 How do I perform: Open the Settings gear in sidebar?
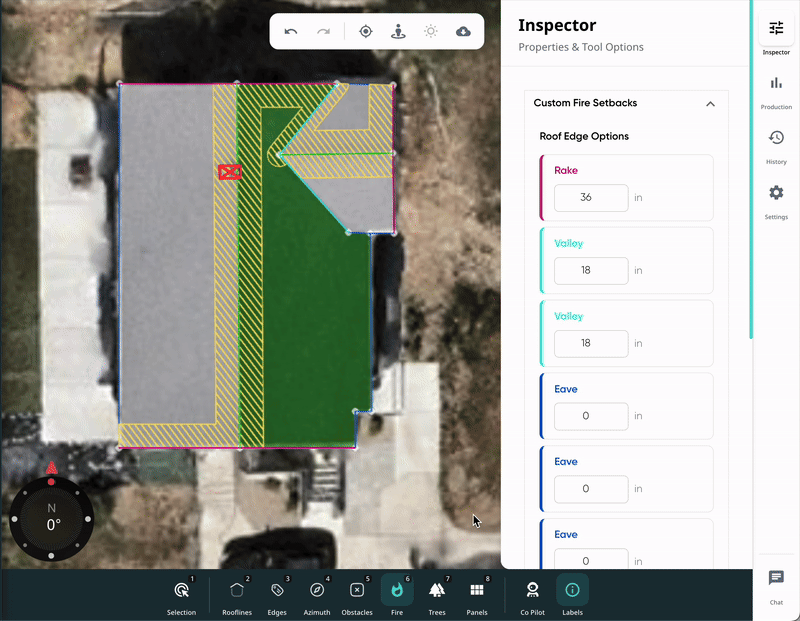776,199
